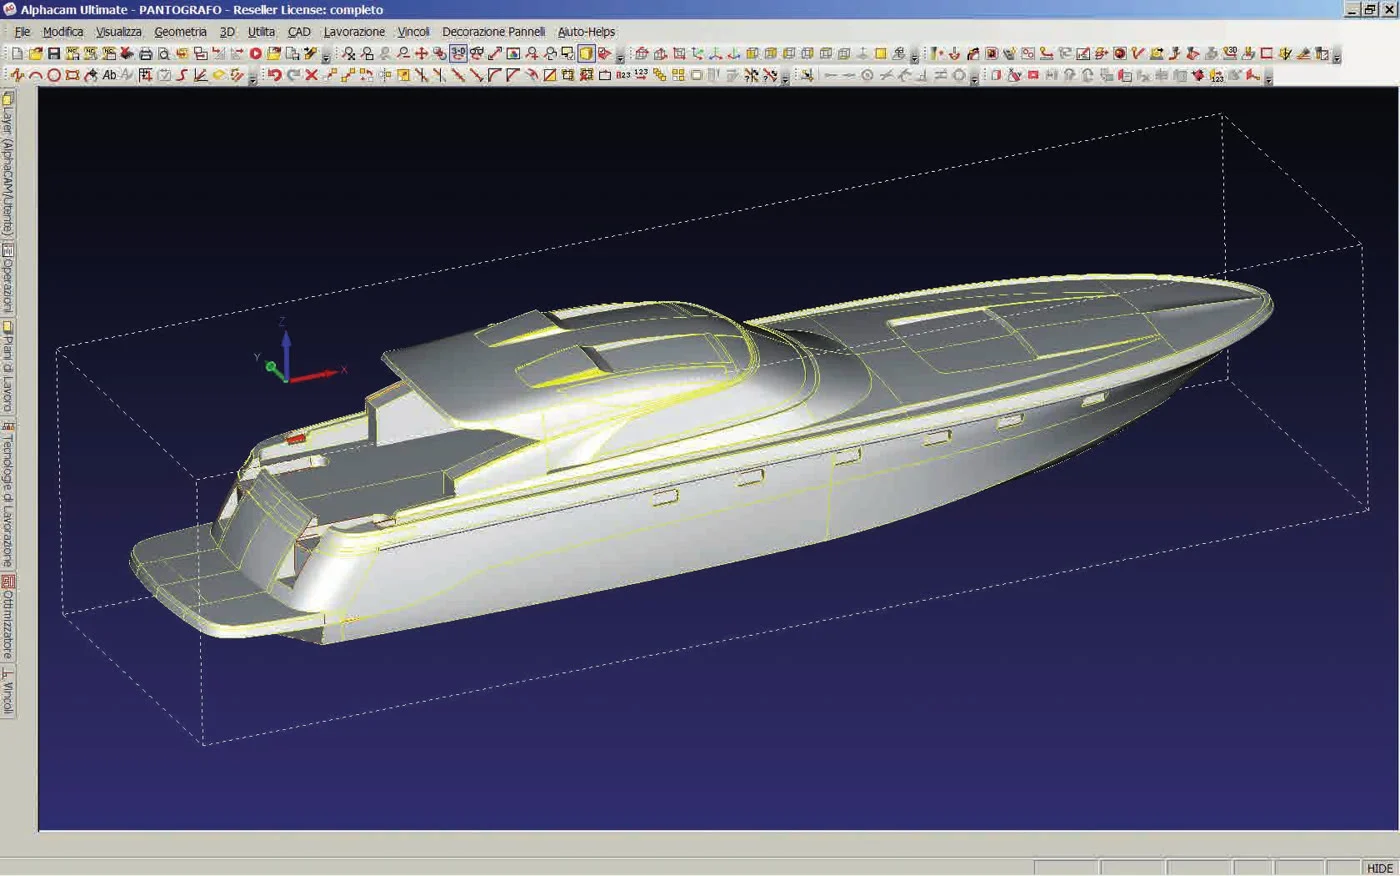Select the red S spline tool
This screenshot has width=1400, height=876.
point(182,75)
